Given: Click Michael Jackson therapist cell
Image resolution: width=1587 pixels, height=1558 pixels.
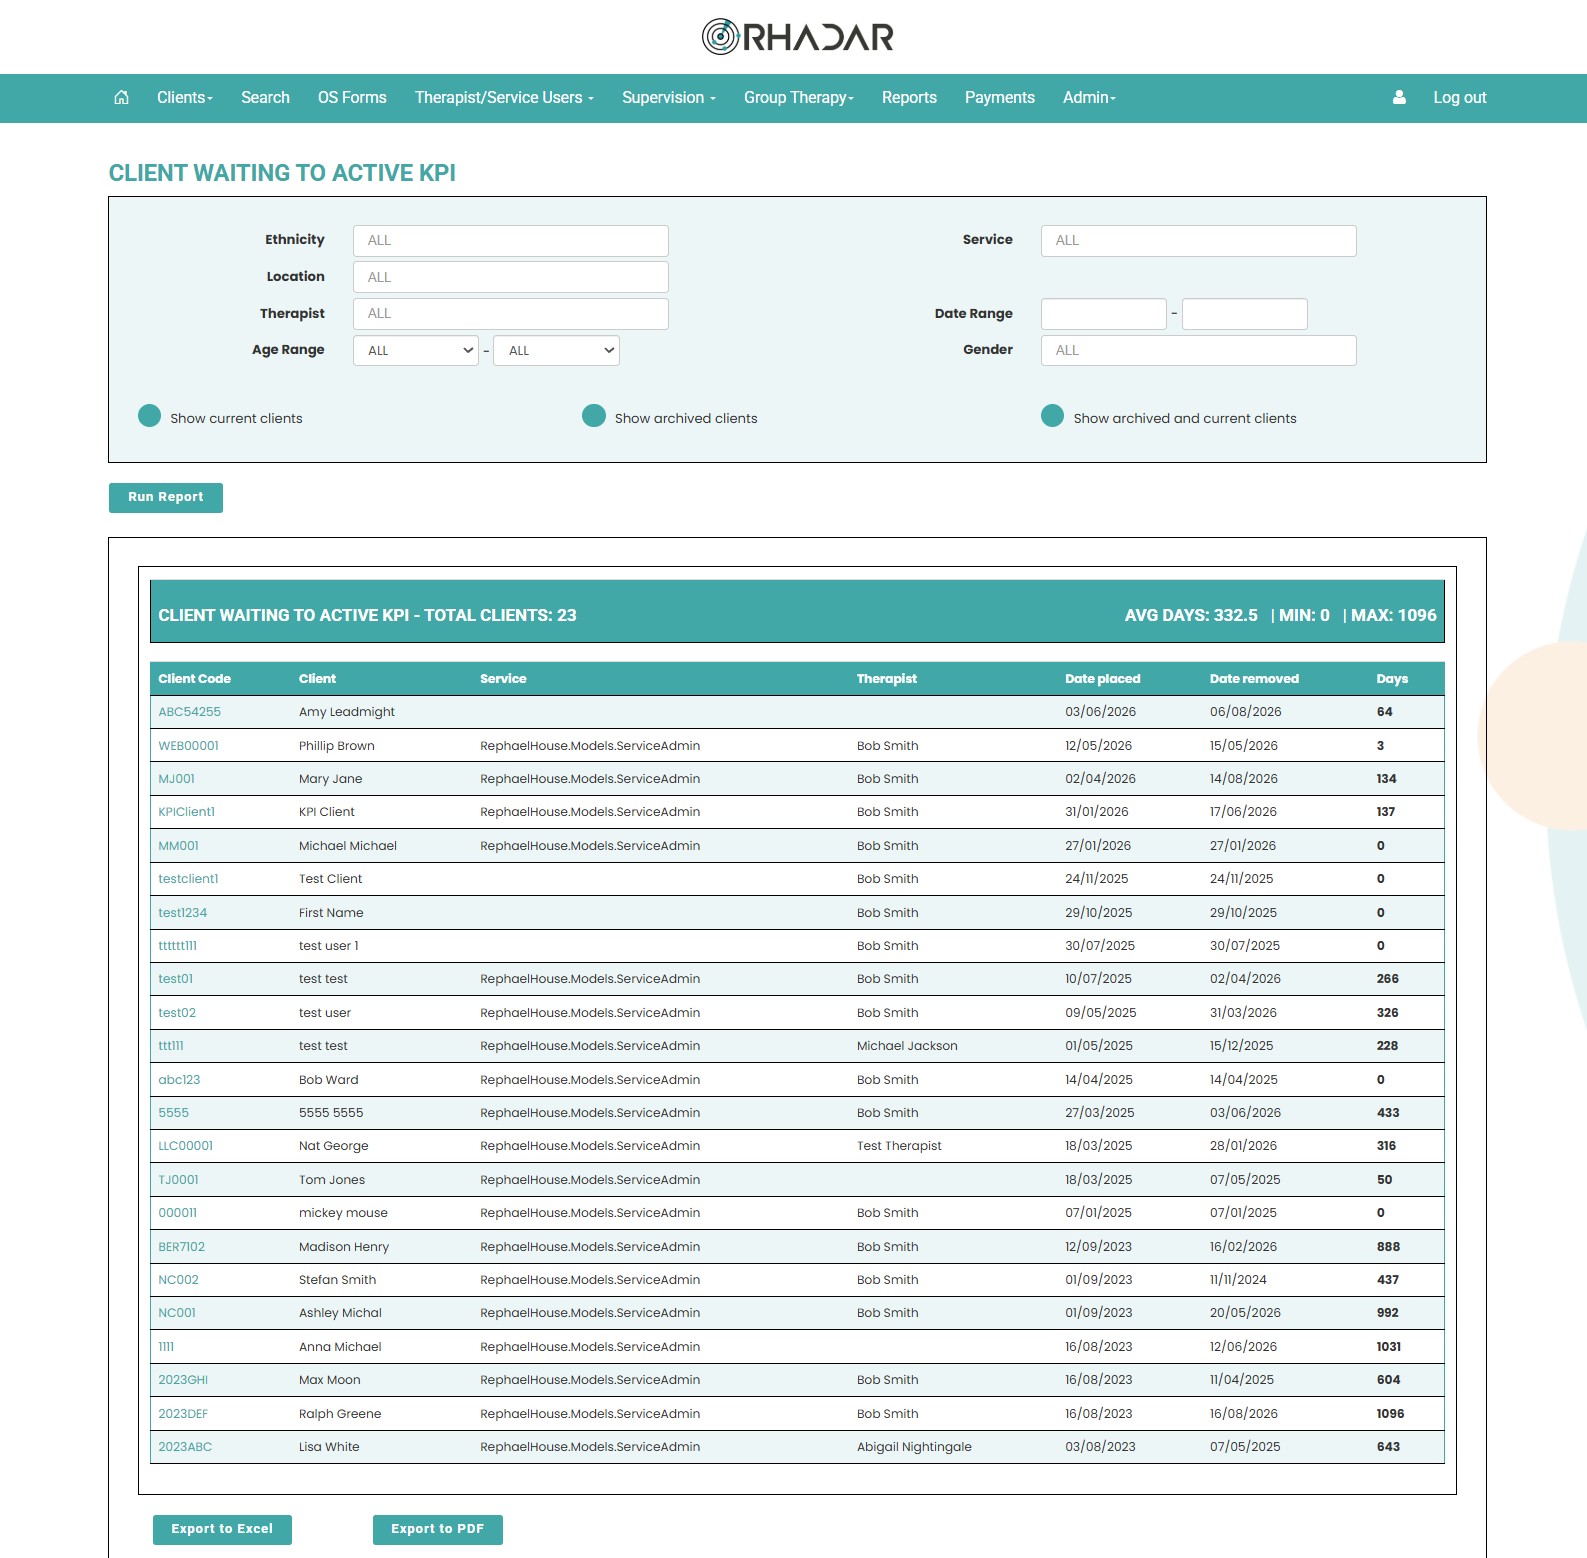Looking at the screenshot, I should point(907,1046).
